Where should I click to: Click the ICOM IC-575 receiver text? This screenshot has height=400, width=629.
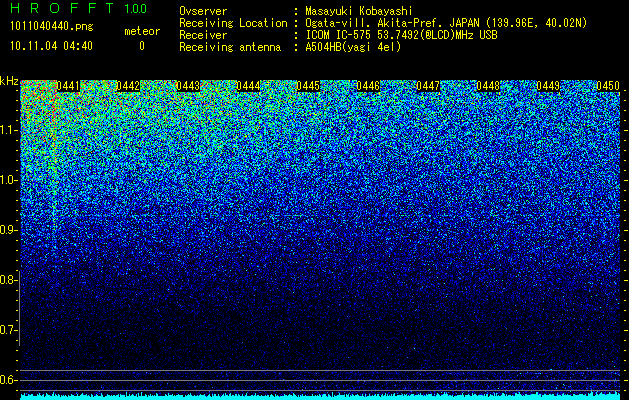tap(401, 35)
